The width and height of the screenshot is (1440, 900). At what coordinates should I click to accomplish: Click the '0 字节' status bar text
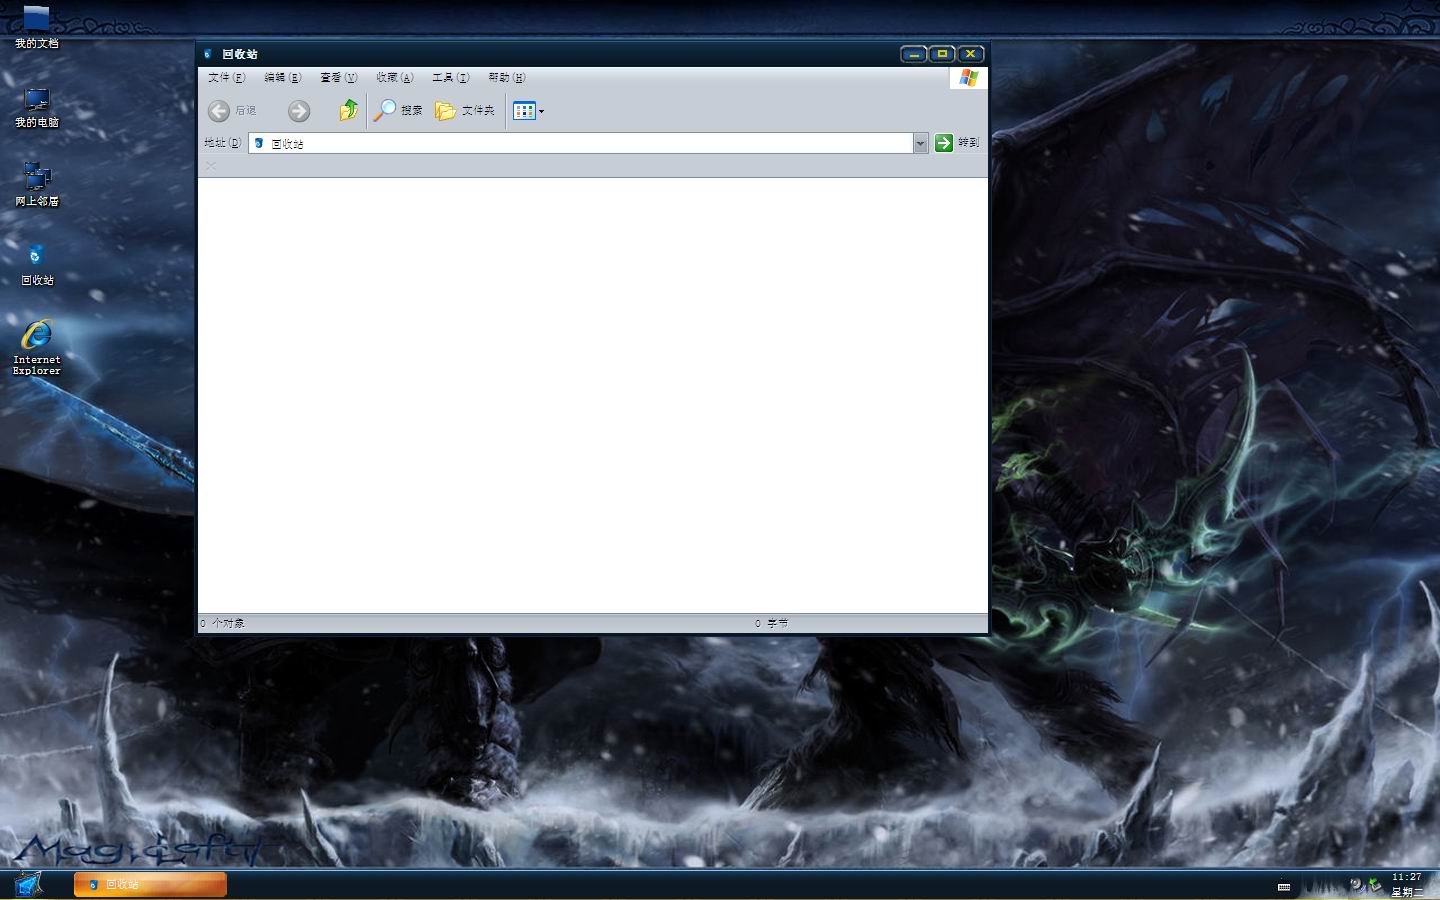[x=771, y=623]
